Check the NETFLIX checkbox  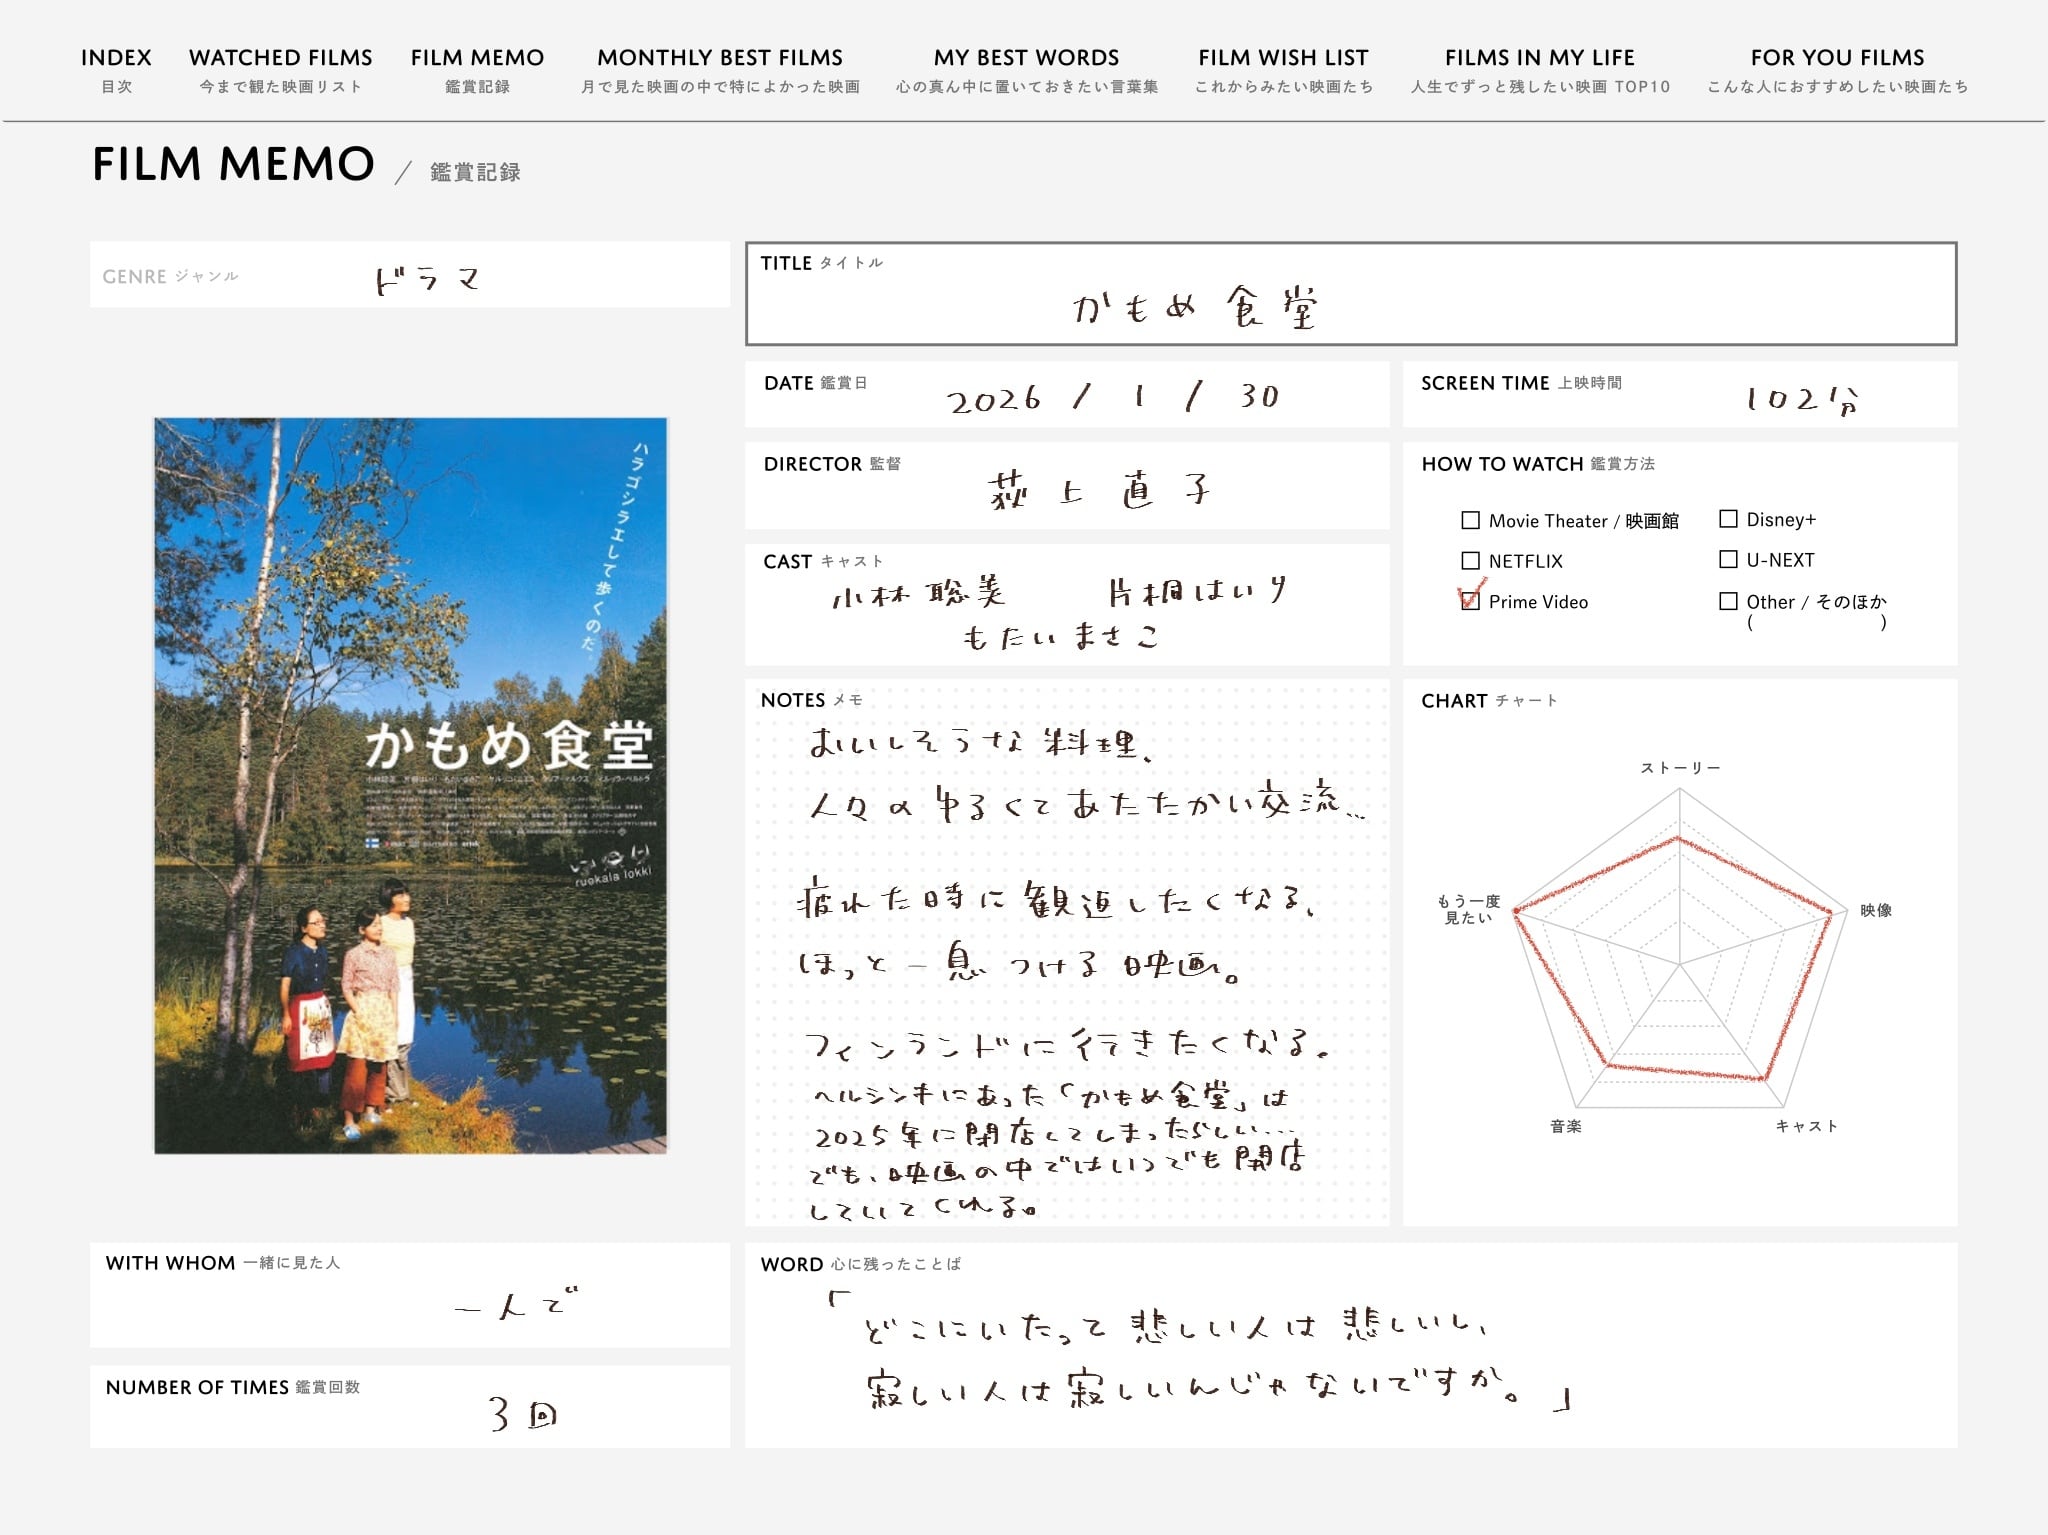coord(1470,561)
